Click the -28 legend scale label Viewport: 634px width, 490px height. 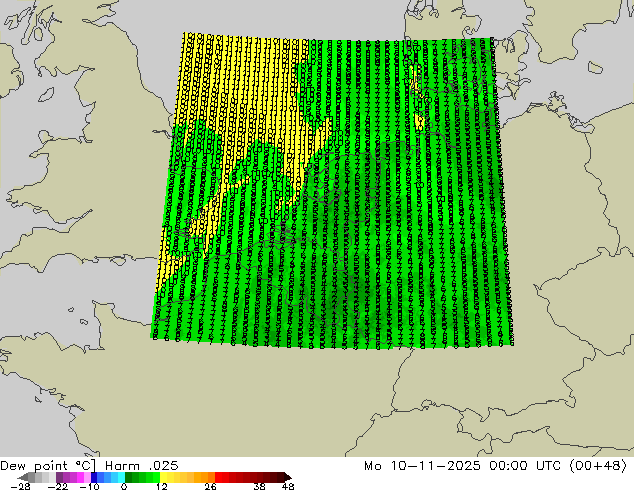(19, 486)
